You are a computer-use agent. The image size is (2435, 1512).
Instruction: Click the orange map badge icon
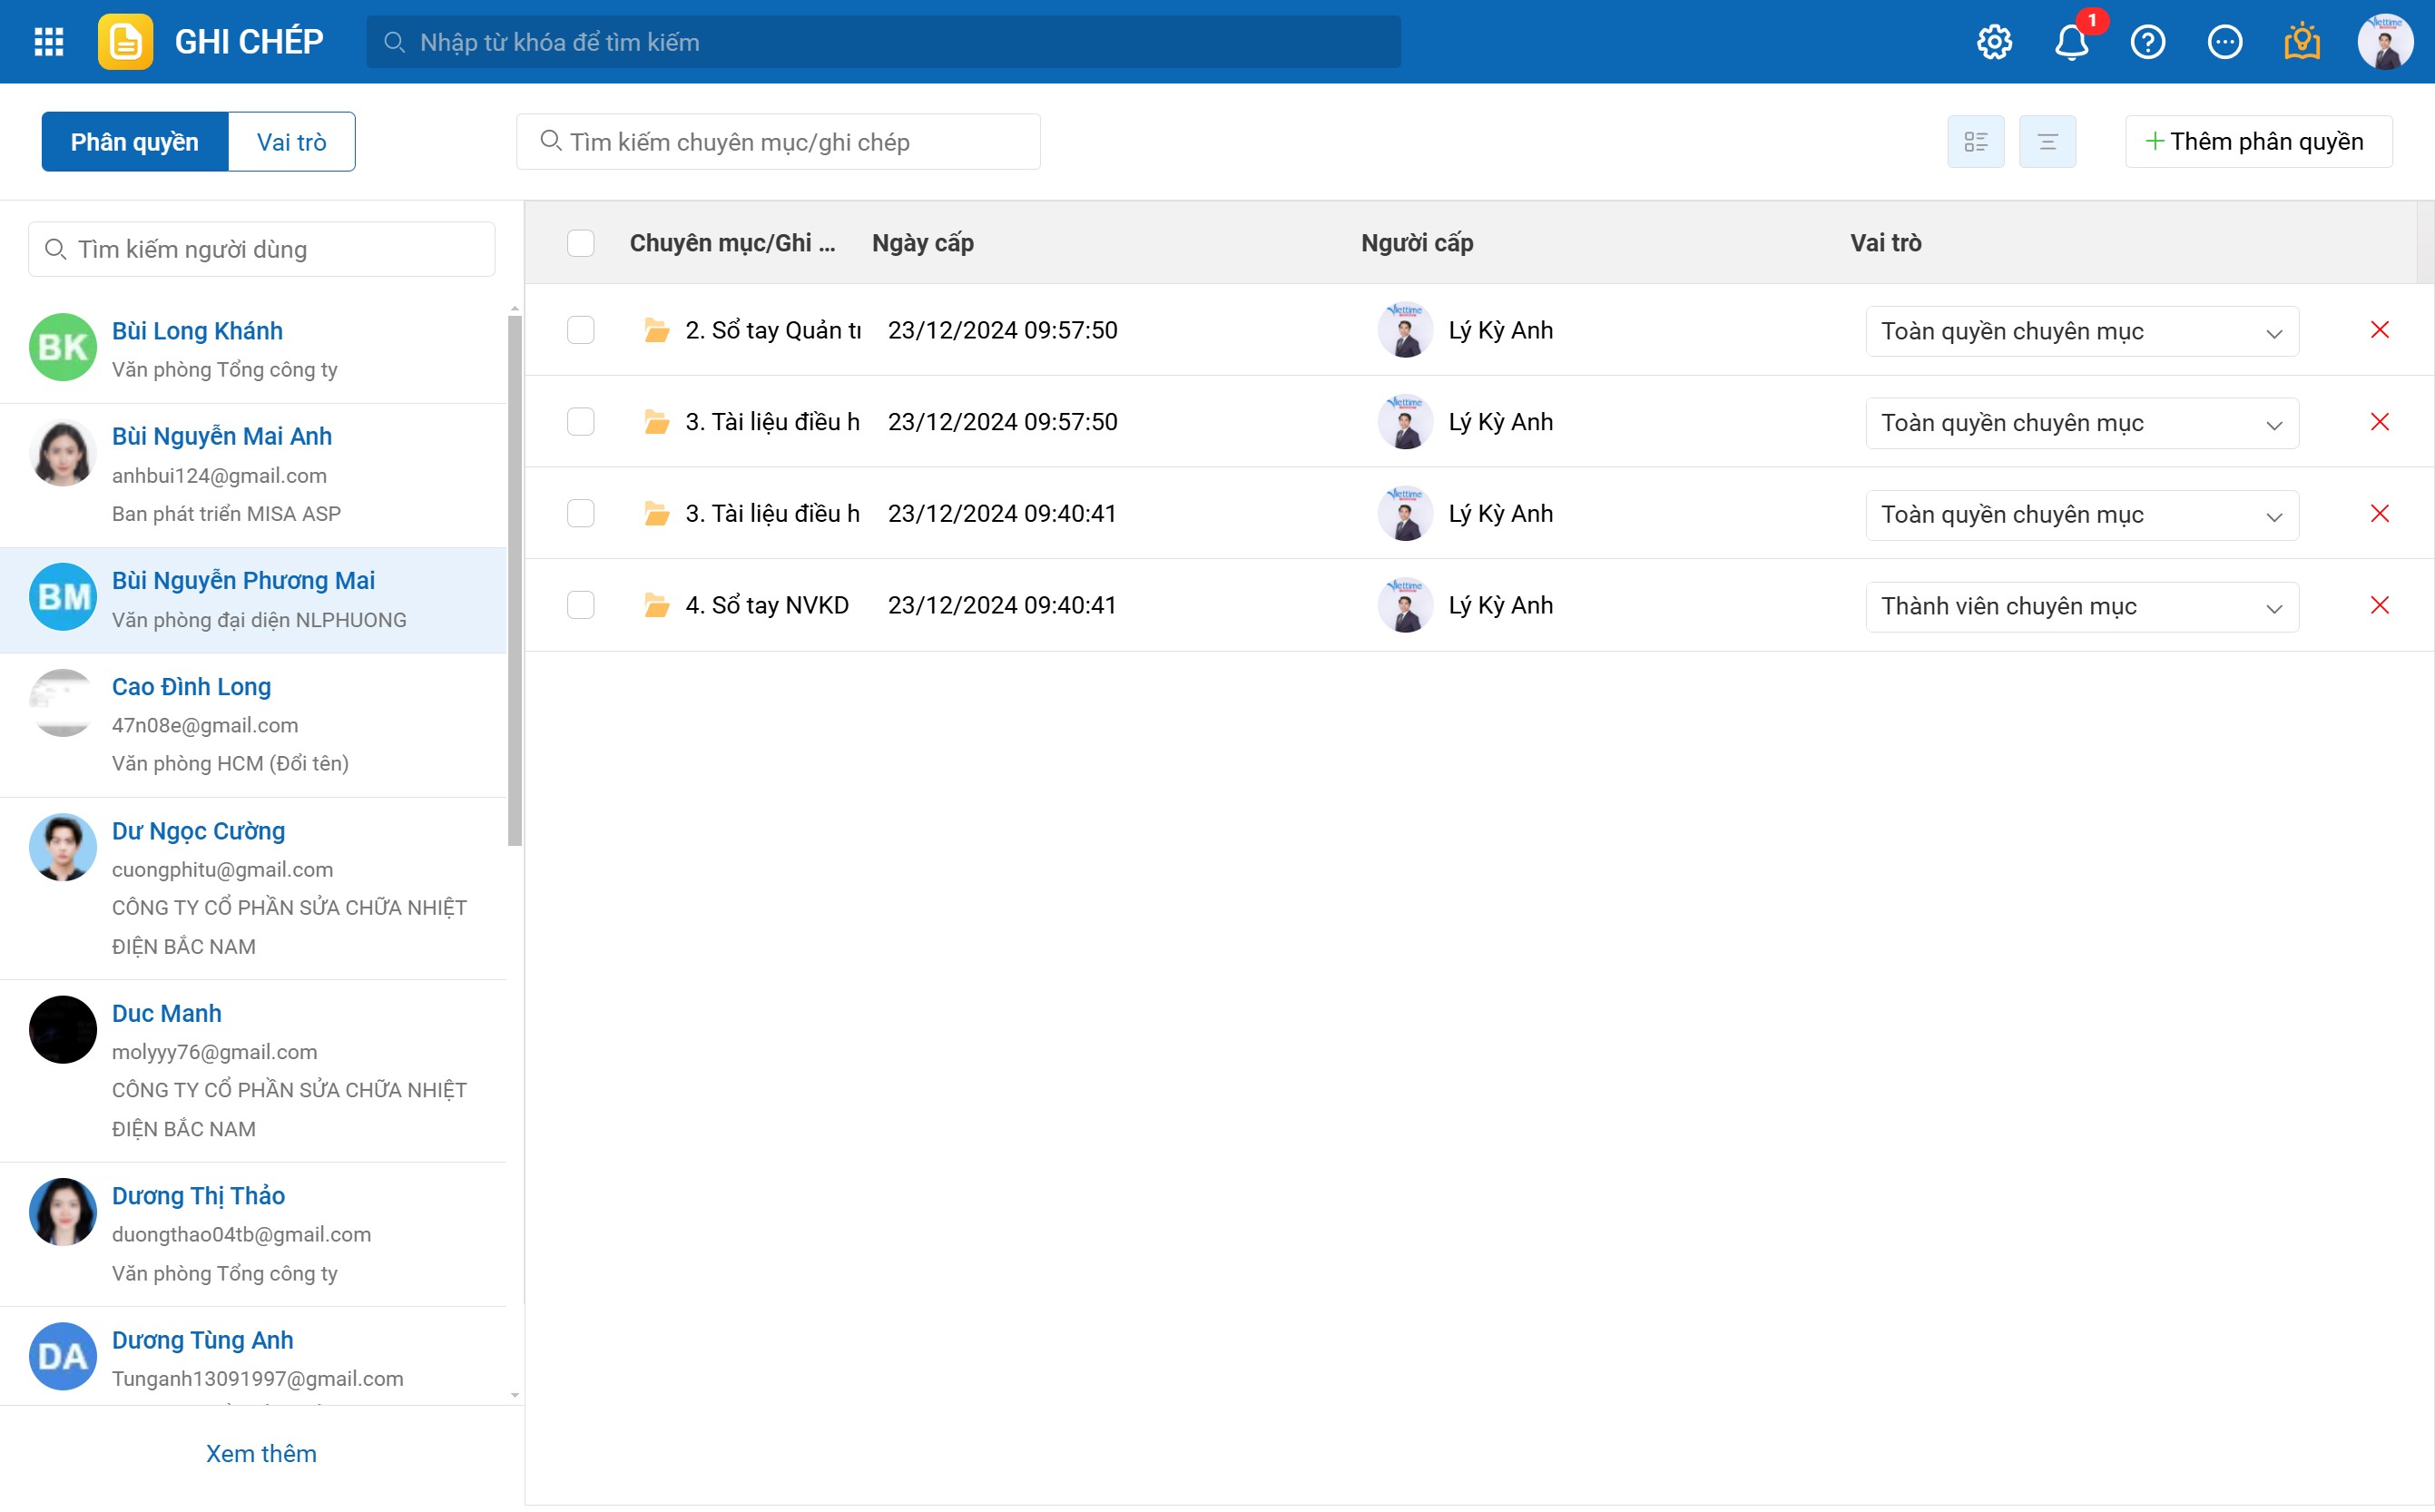2301,42
